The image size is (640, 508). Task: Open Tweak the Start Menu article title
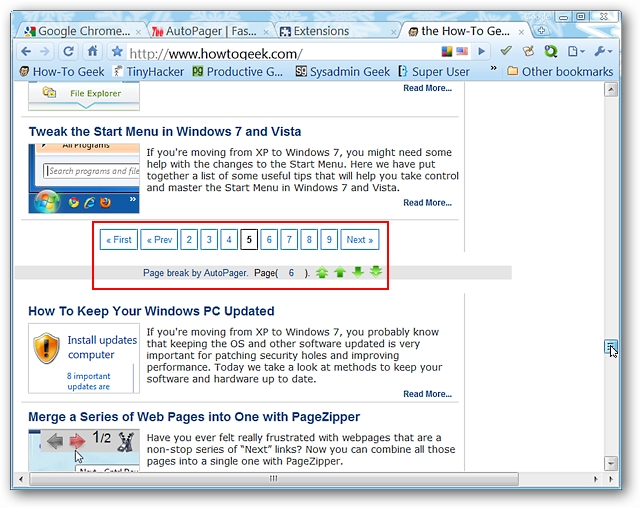(x=165, y=131)
